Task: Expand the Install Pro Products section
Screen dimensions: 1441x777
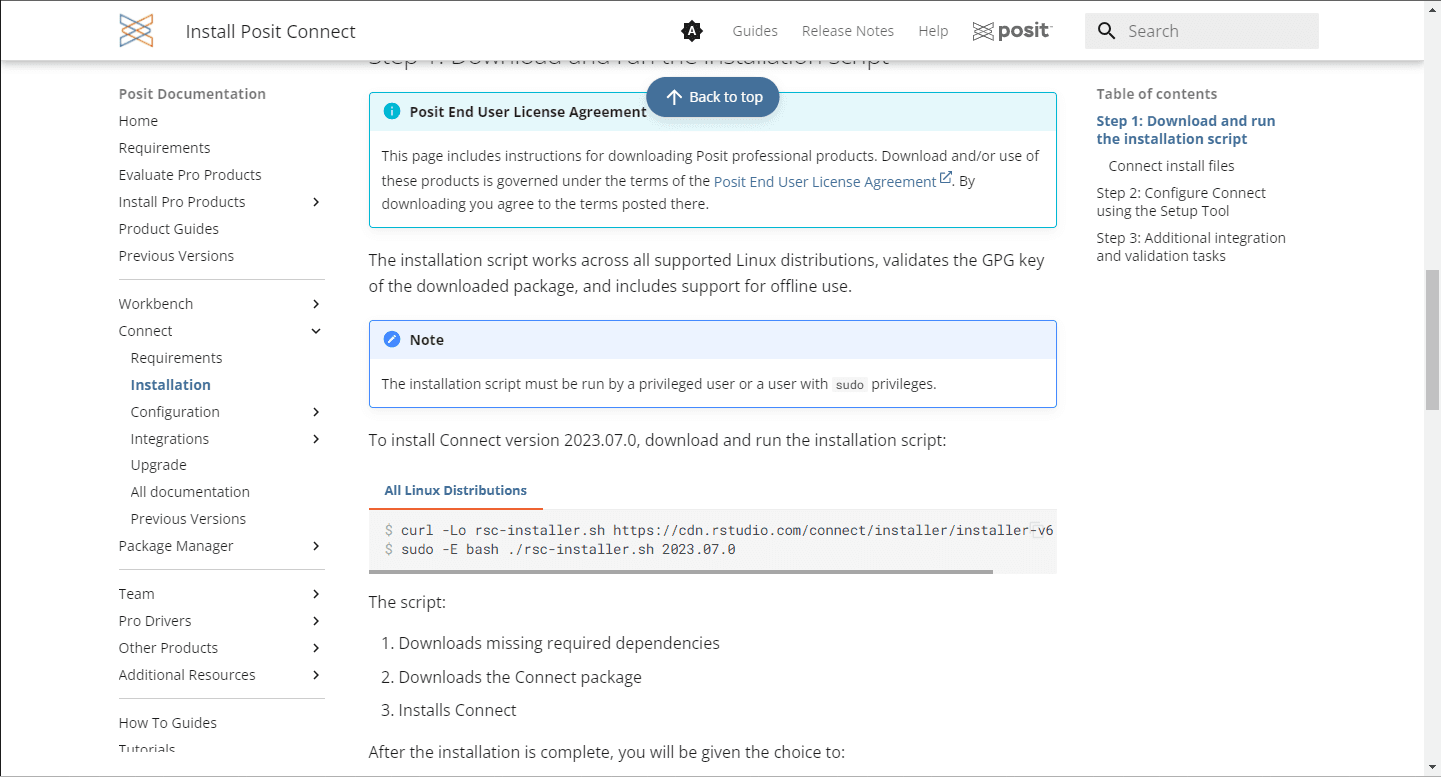Action: coord(316,202)
